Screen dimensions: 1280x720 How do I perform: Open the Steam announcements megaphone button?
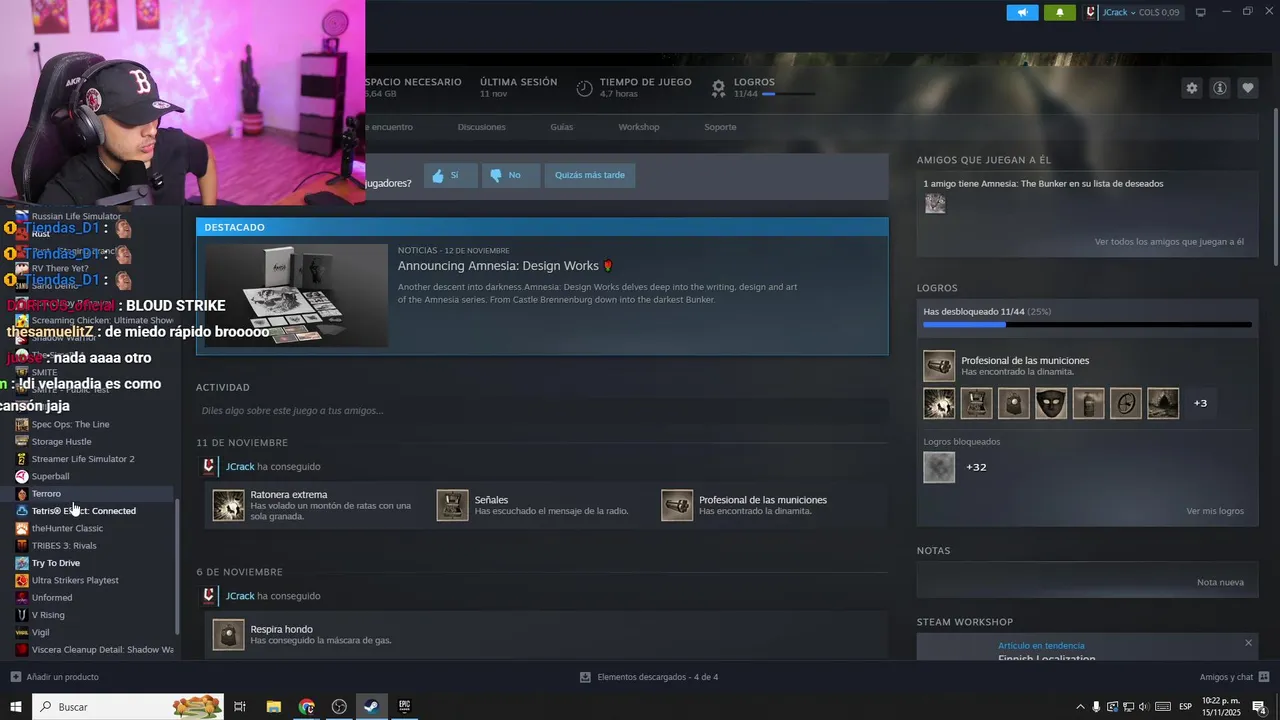tap(1022, 12)
